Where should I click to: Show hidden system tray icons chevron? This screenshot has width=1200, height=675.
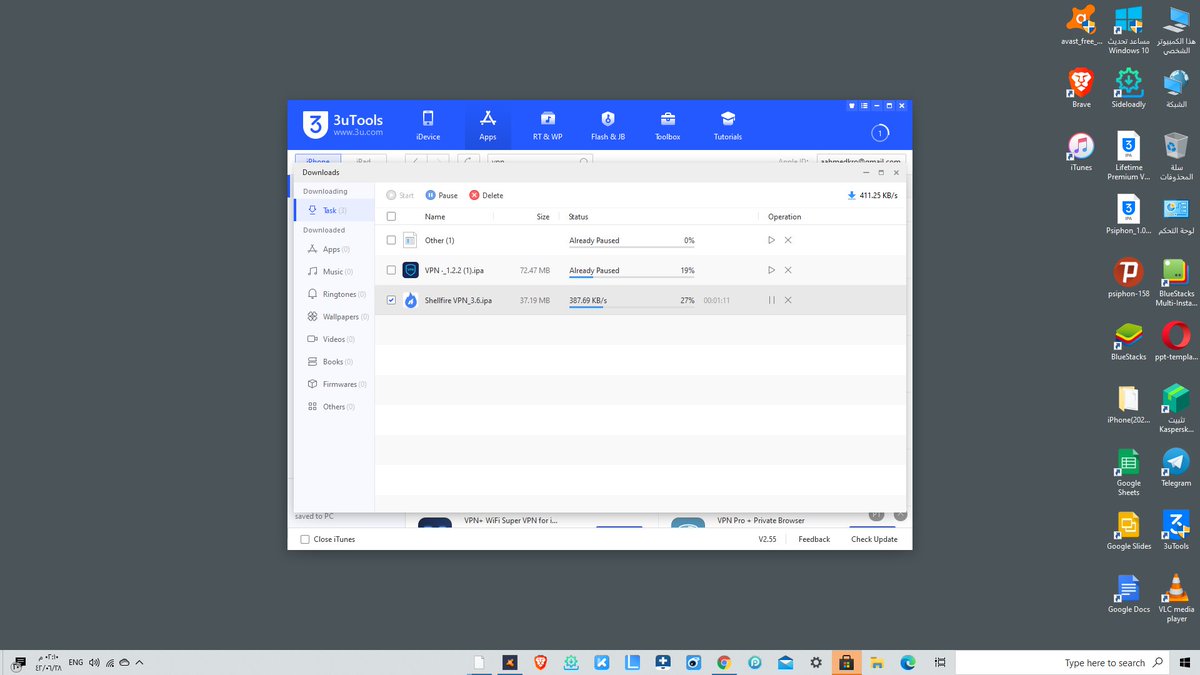[x=139, y=662]
